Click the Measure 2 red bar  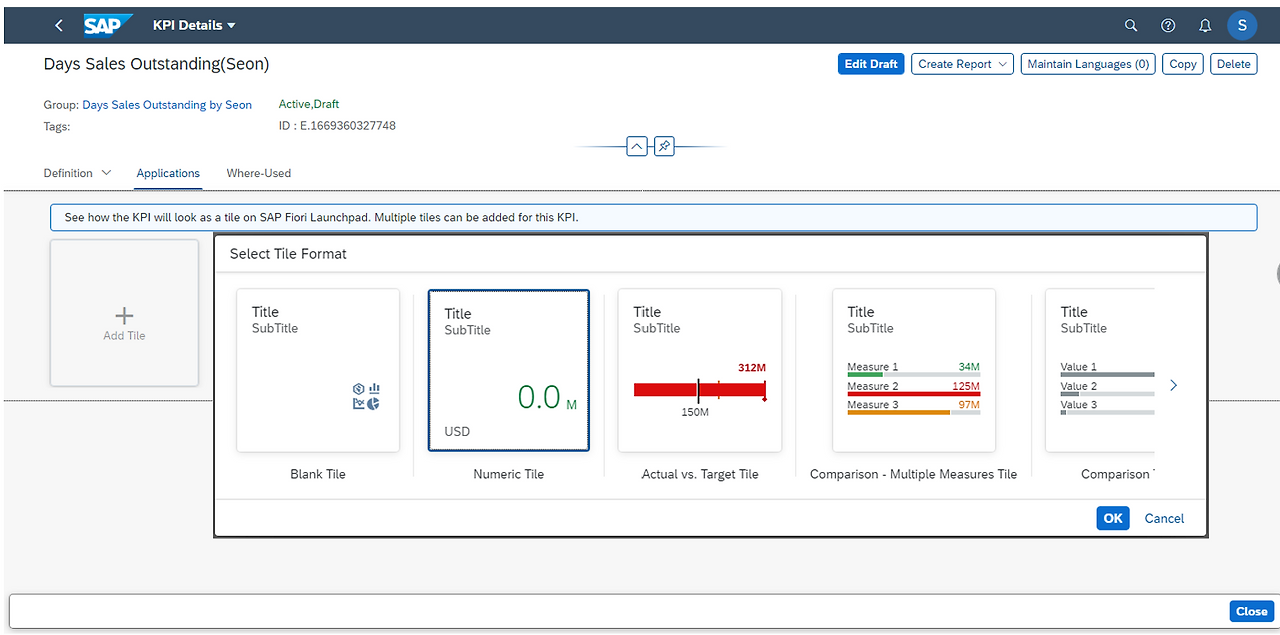pyautogui.click(x=914, y=394)
